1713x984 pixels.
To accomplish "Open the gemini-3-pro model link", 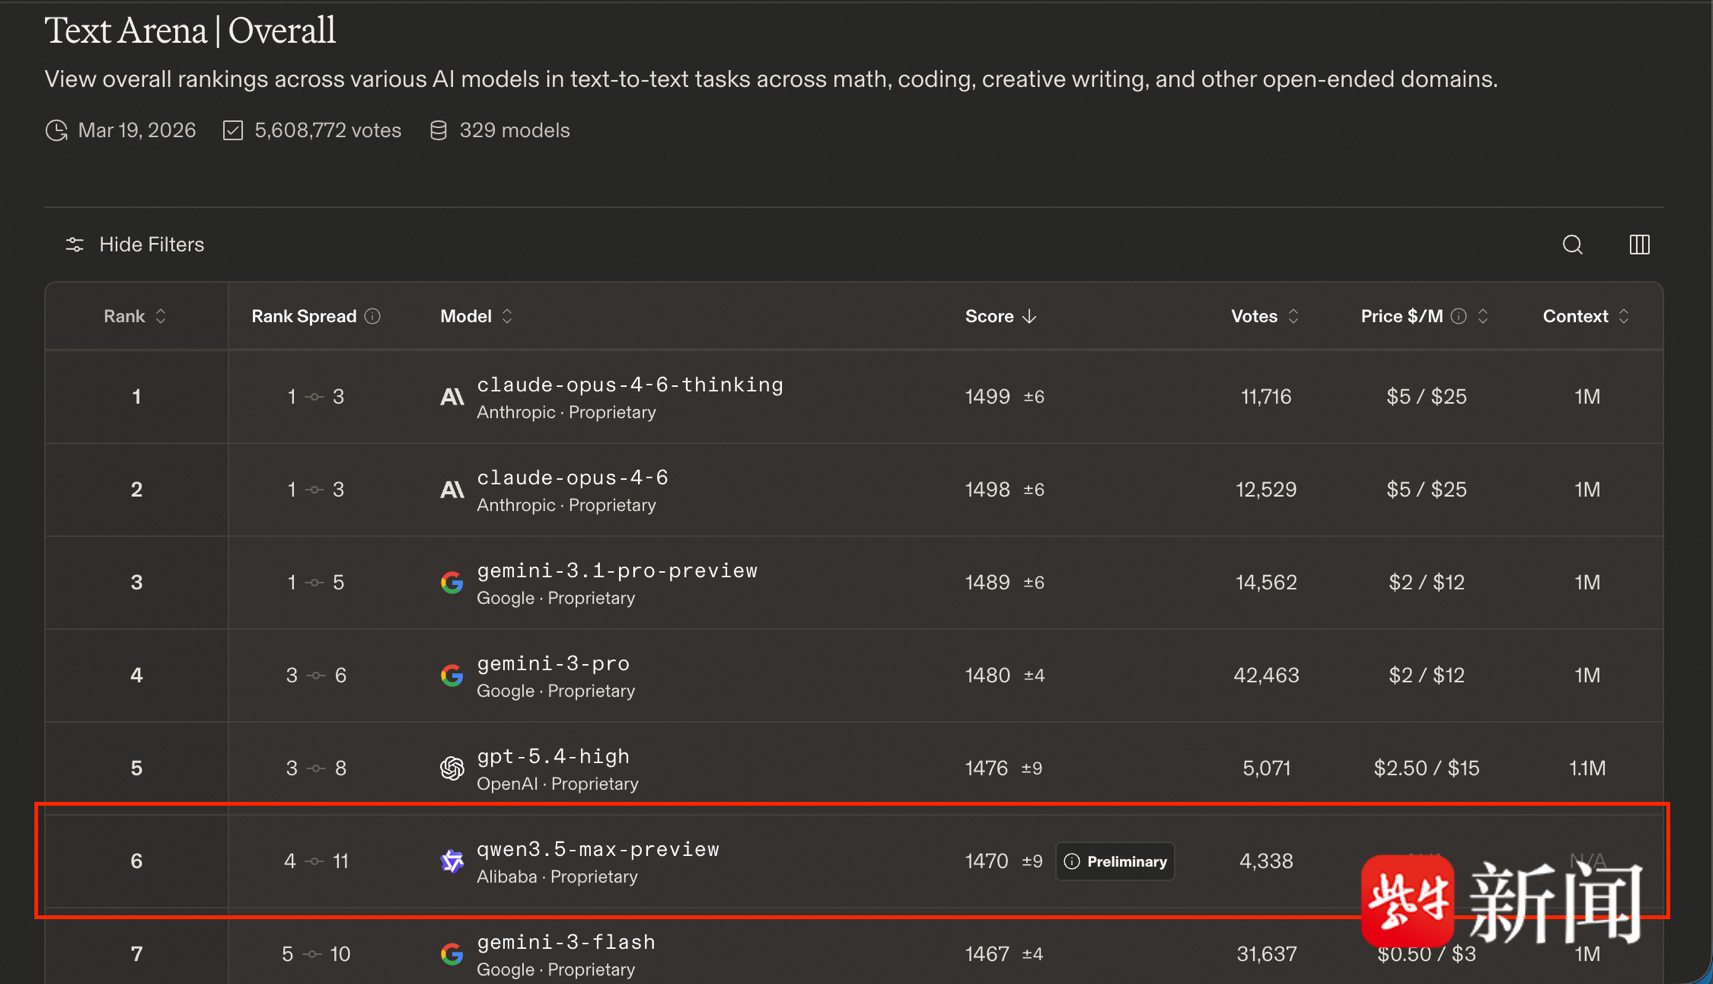I will 553,664.
